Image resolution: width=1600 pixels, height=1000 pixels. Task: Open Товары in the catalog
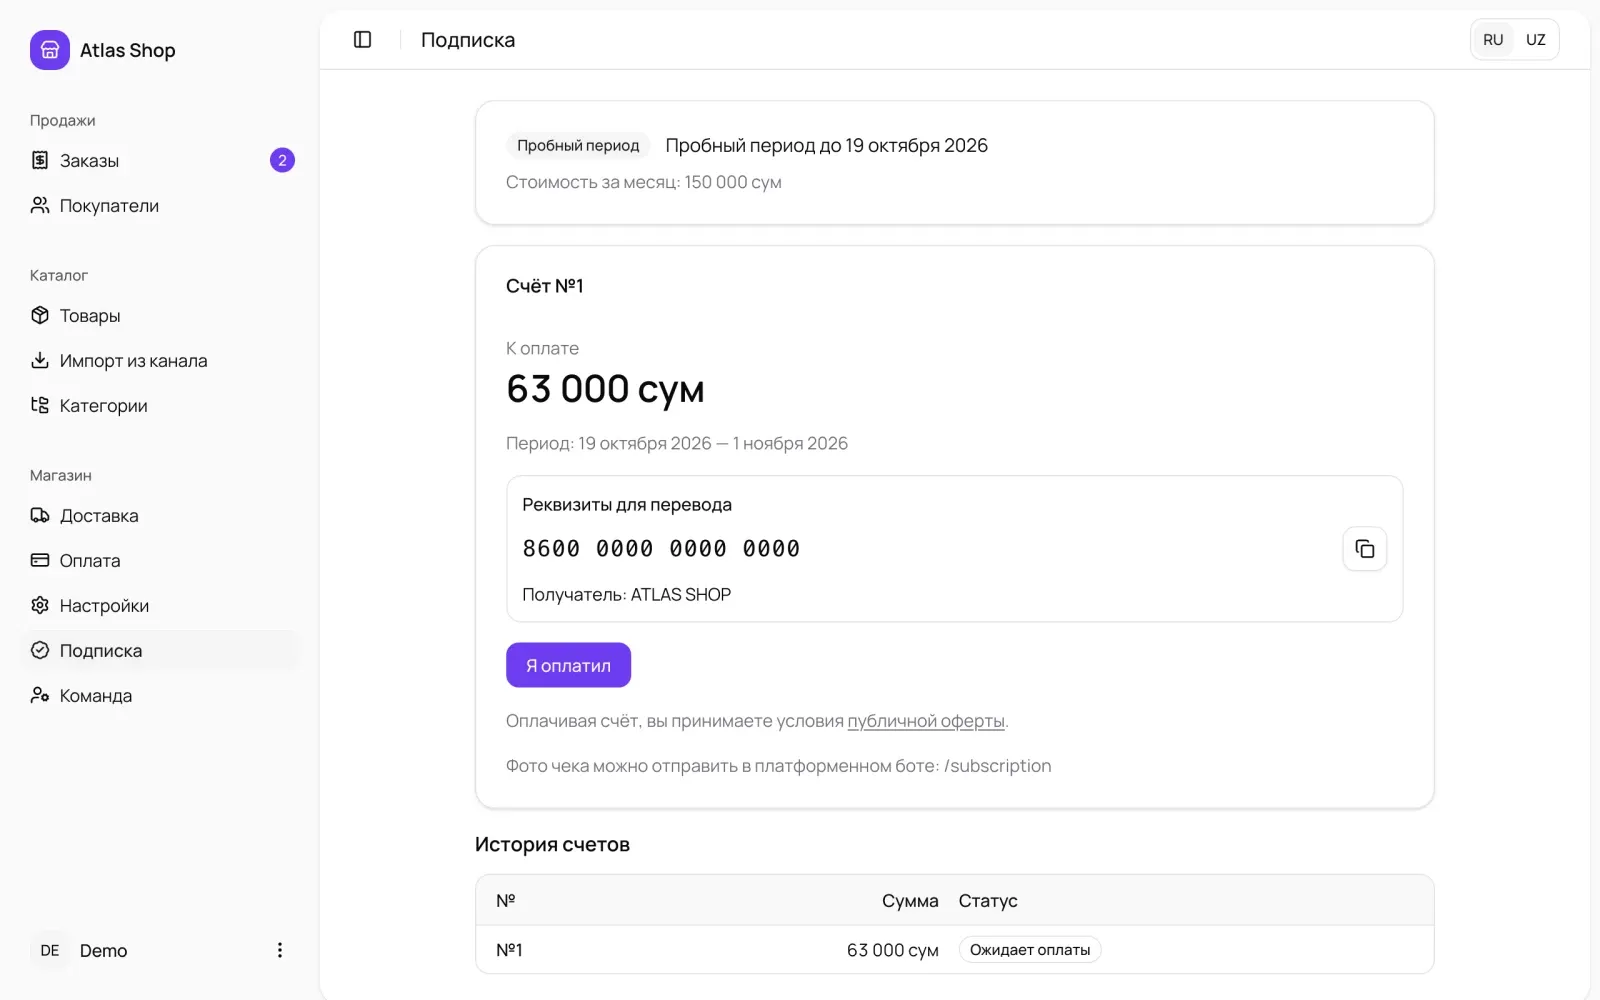coord(160,315)
